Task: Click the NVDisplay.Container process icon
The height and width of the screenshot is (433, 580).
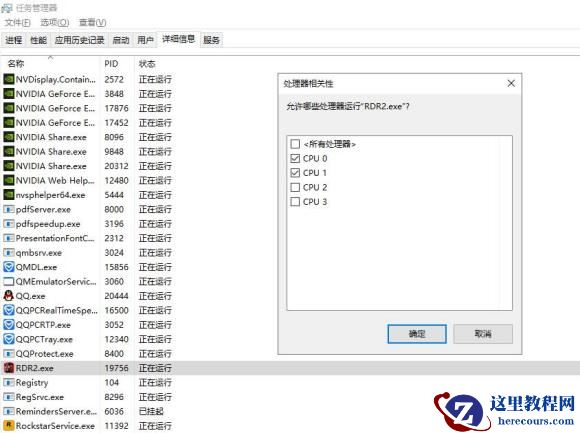Action: click(9, 79)
